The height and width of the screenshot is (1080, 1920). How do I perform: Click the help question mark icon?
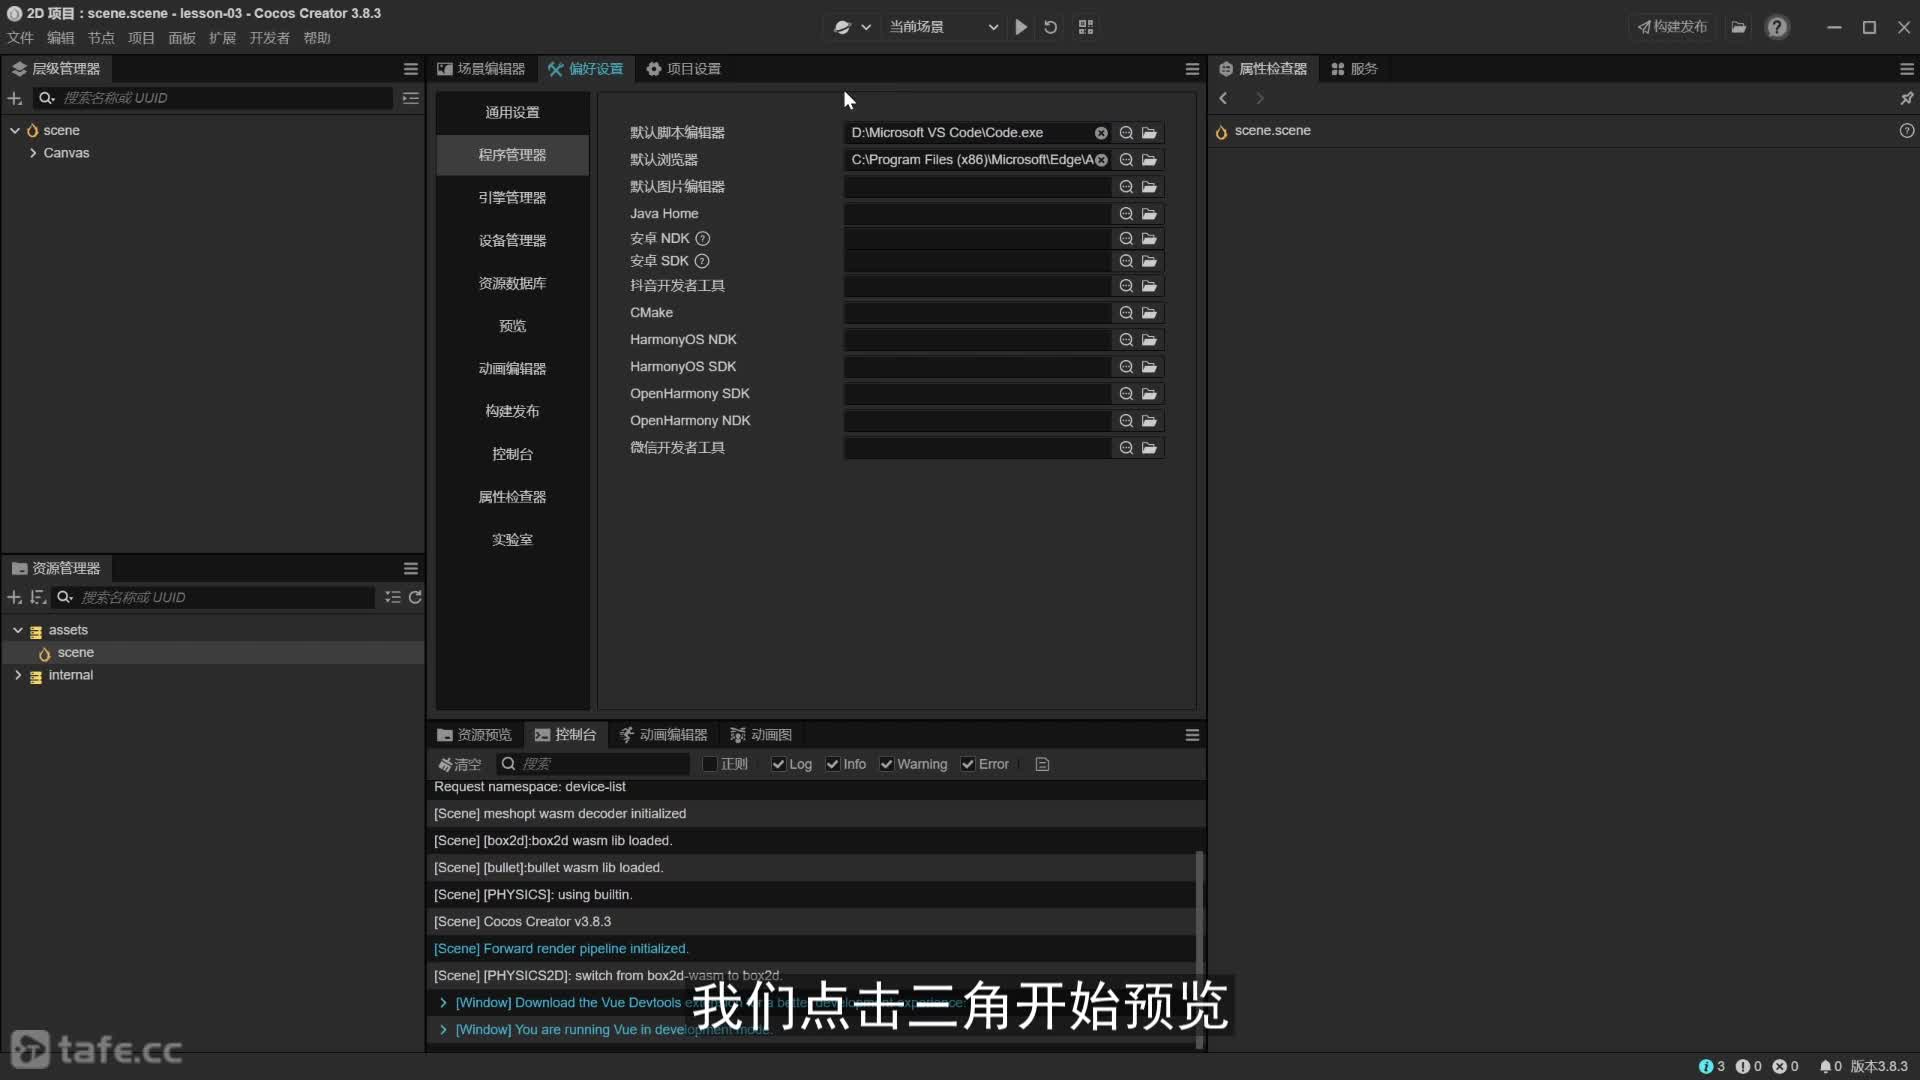tap(1777, 27)
